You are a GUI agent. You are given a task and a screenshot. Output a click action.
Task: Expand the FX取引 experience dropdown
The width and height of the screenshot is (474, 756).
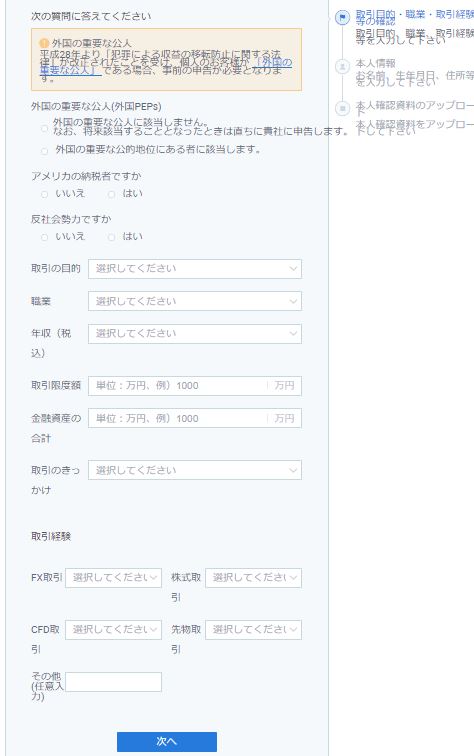(x=113, y=578)
